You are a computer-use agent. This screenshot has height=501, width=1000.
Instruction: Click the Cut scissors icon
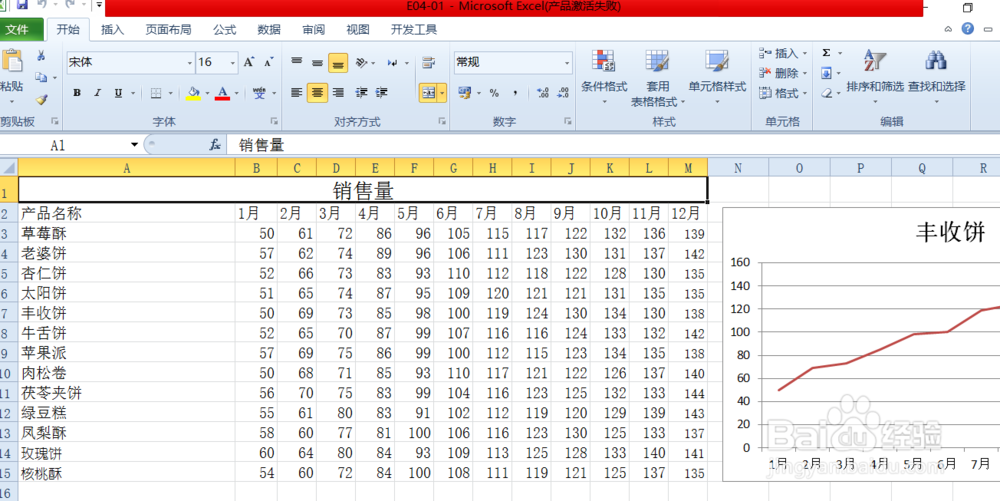click(x=41, y=56)
